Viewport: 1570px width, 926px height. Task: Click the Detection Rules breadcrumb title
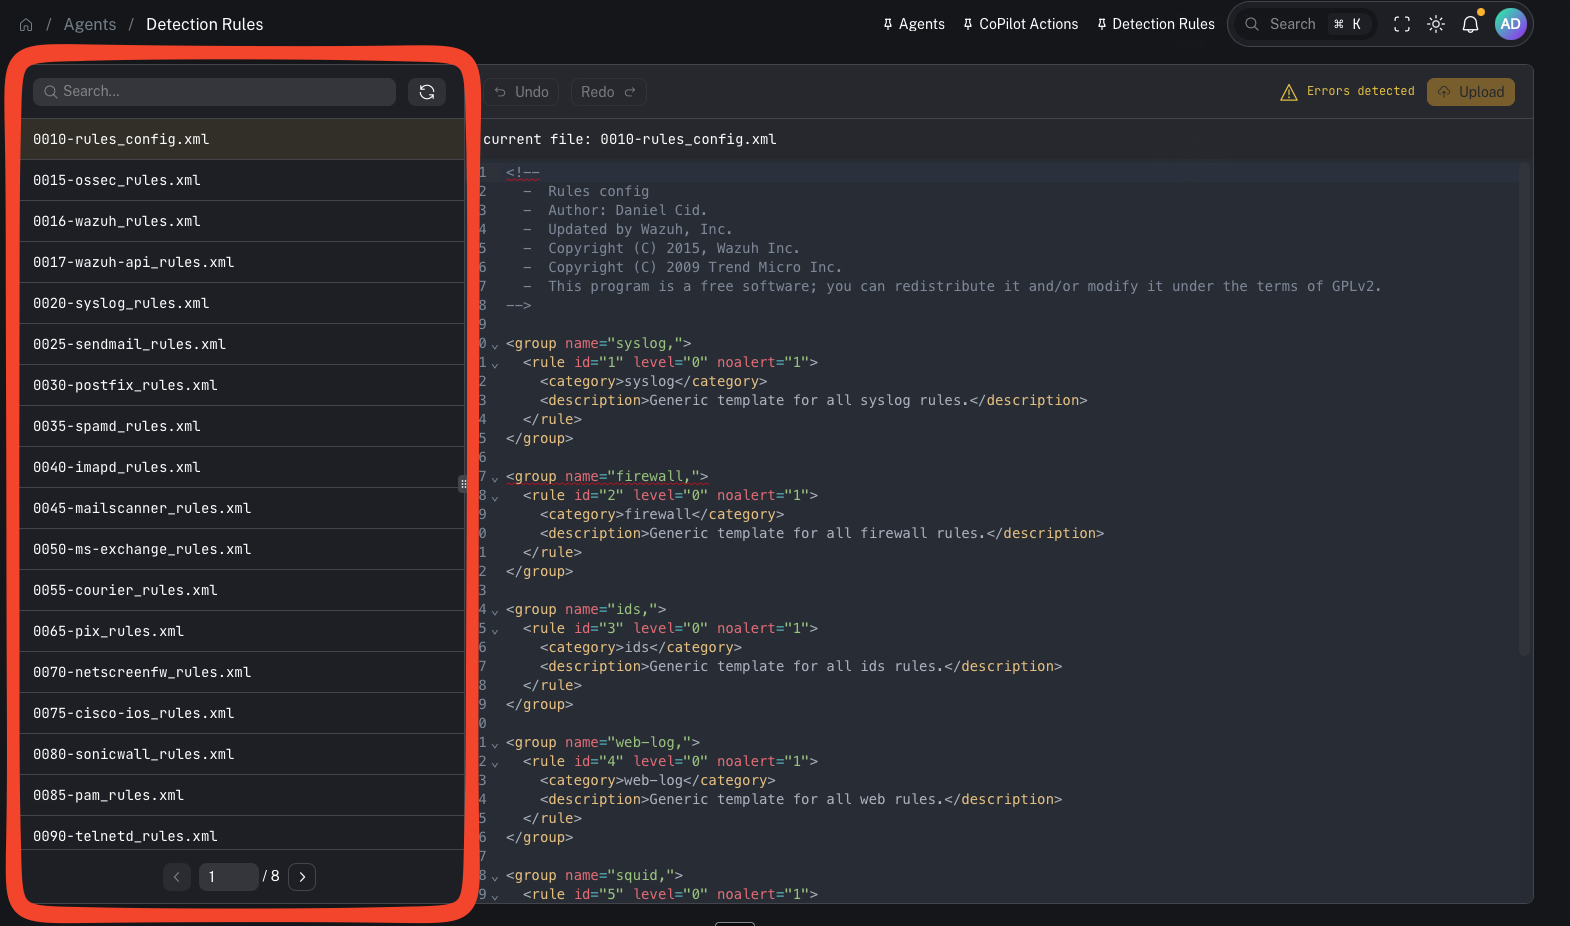205,24
